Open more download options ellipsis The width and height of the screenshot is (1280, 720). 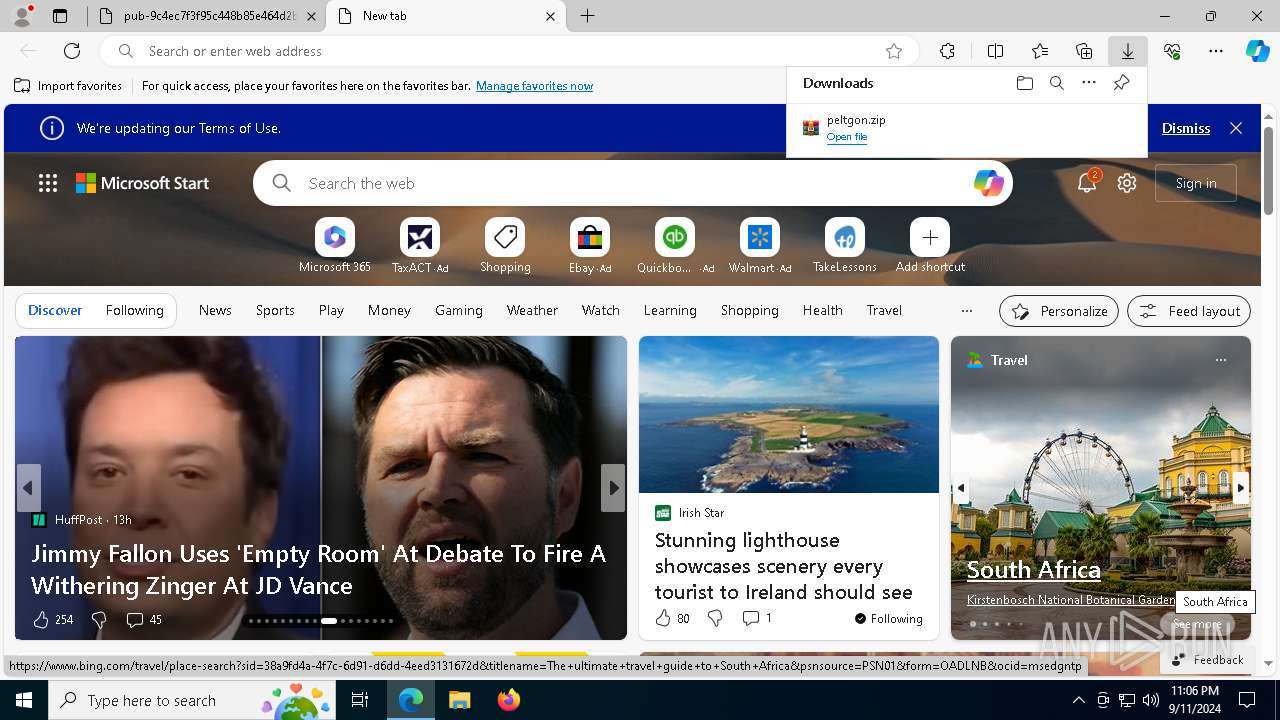(x=1089, y=83)
